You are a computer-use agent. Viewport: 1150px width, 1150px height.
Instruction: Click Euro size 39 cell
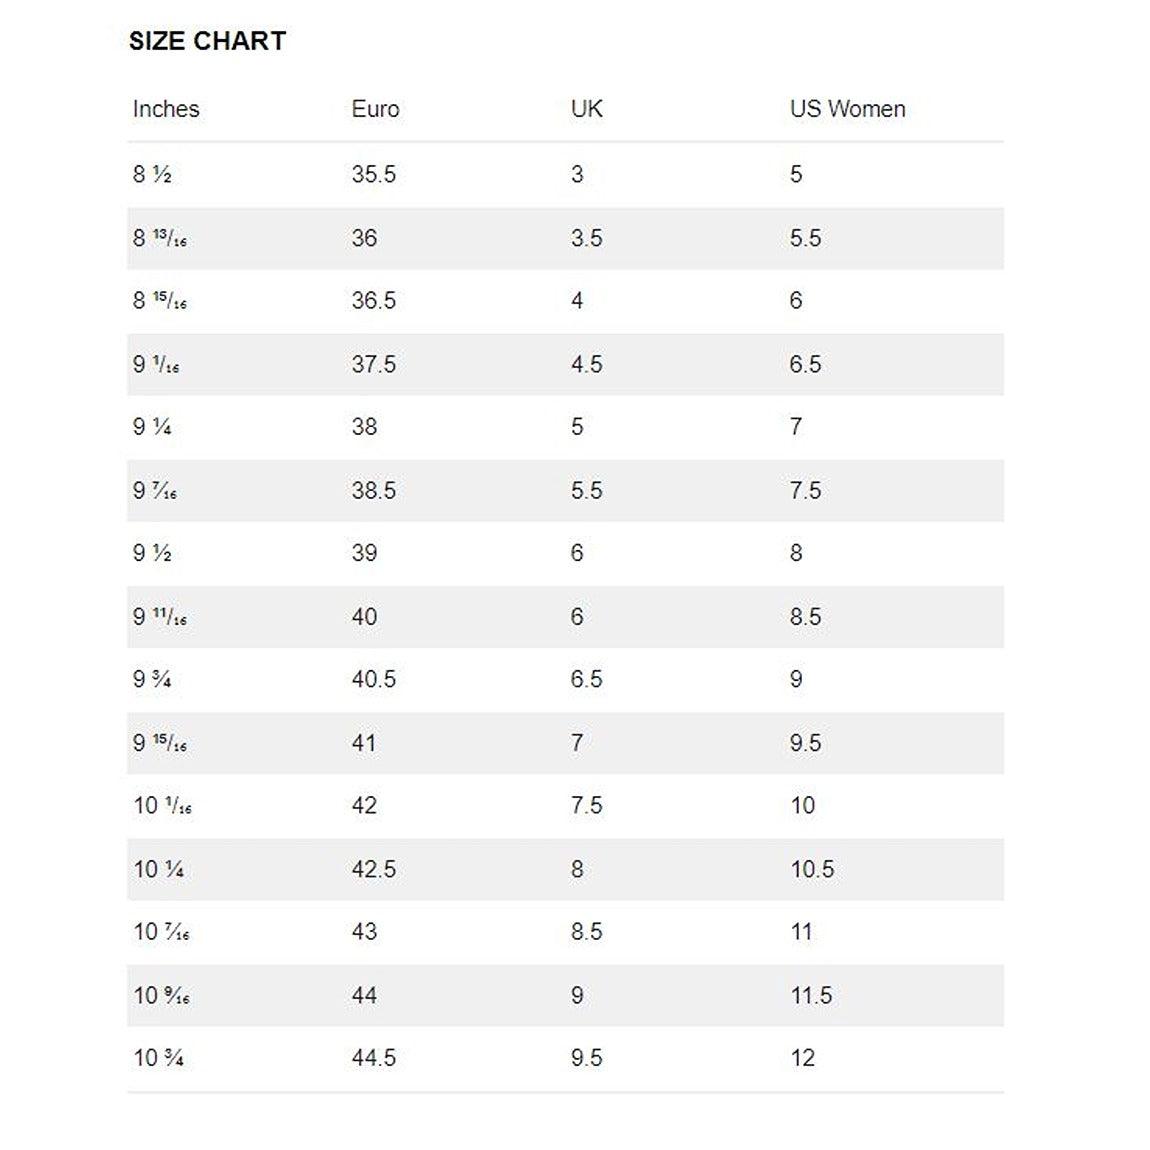(x=364, y=553)
